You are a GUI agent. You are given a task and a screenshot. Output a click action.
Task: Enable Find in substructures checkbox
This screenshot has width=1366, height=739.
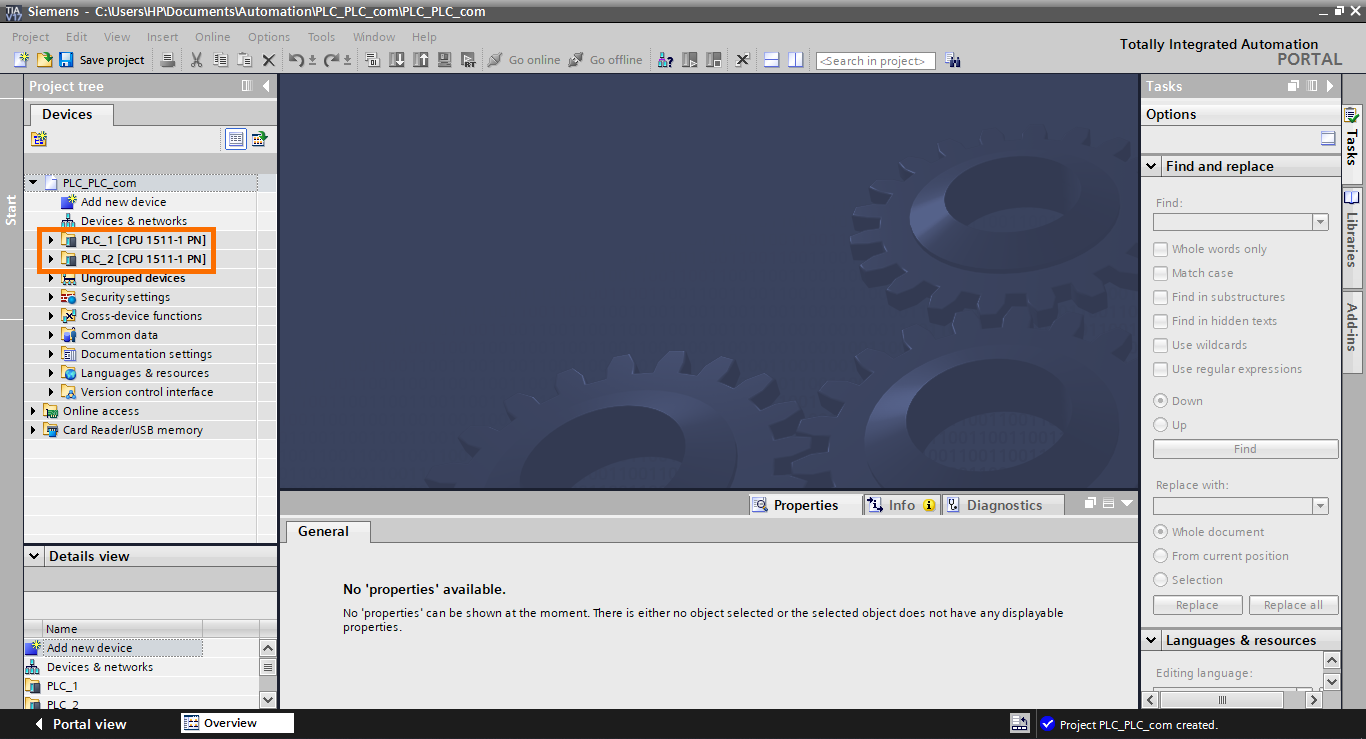(x=1160, y=297)
